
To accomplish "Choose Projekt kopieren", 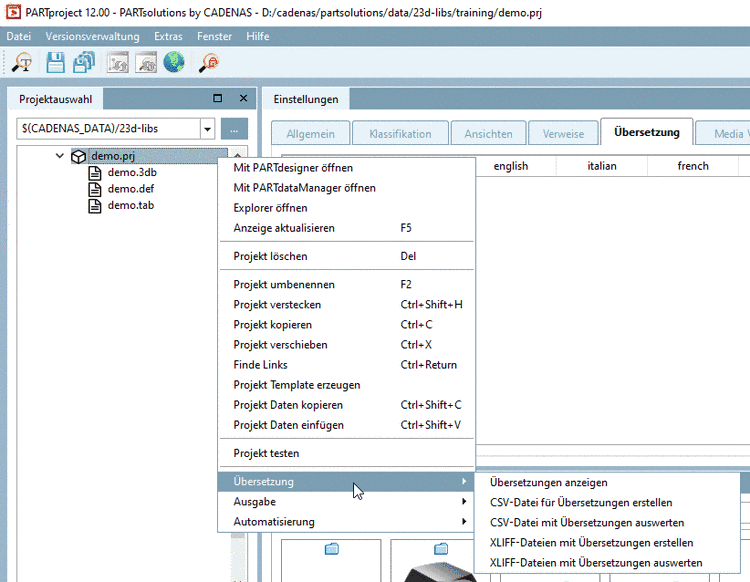I will (346, 325).
